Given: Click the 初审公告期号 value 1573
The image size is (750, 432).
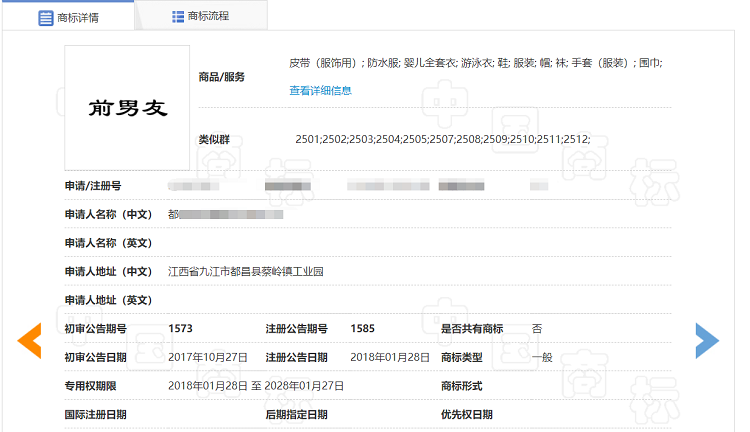Looking at the screenshot, I should coord(180,328).
